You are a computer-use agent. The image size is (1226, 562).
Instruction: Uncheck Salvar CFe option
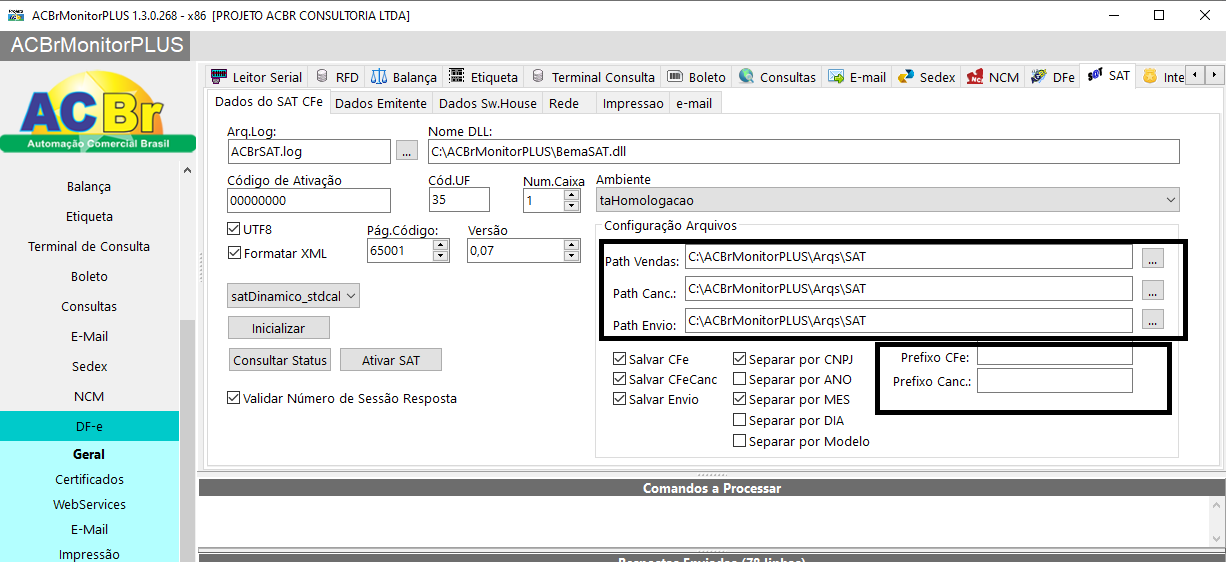tap(619, 359)
